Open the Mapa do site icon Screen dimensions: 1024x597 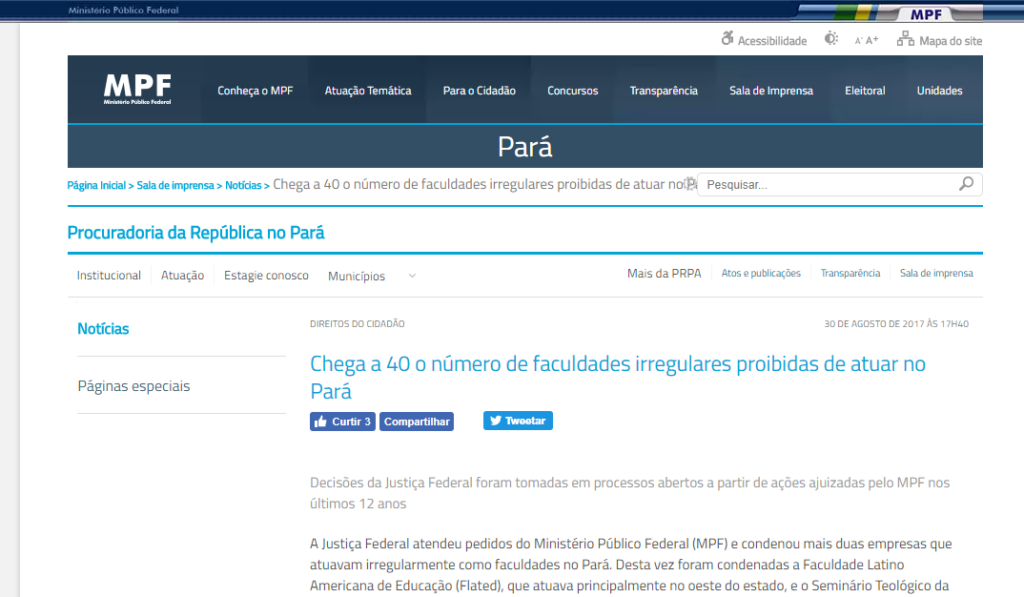pos(906,39)
